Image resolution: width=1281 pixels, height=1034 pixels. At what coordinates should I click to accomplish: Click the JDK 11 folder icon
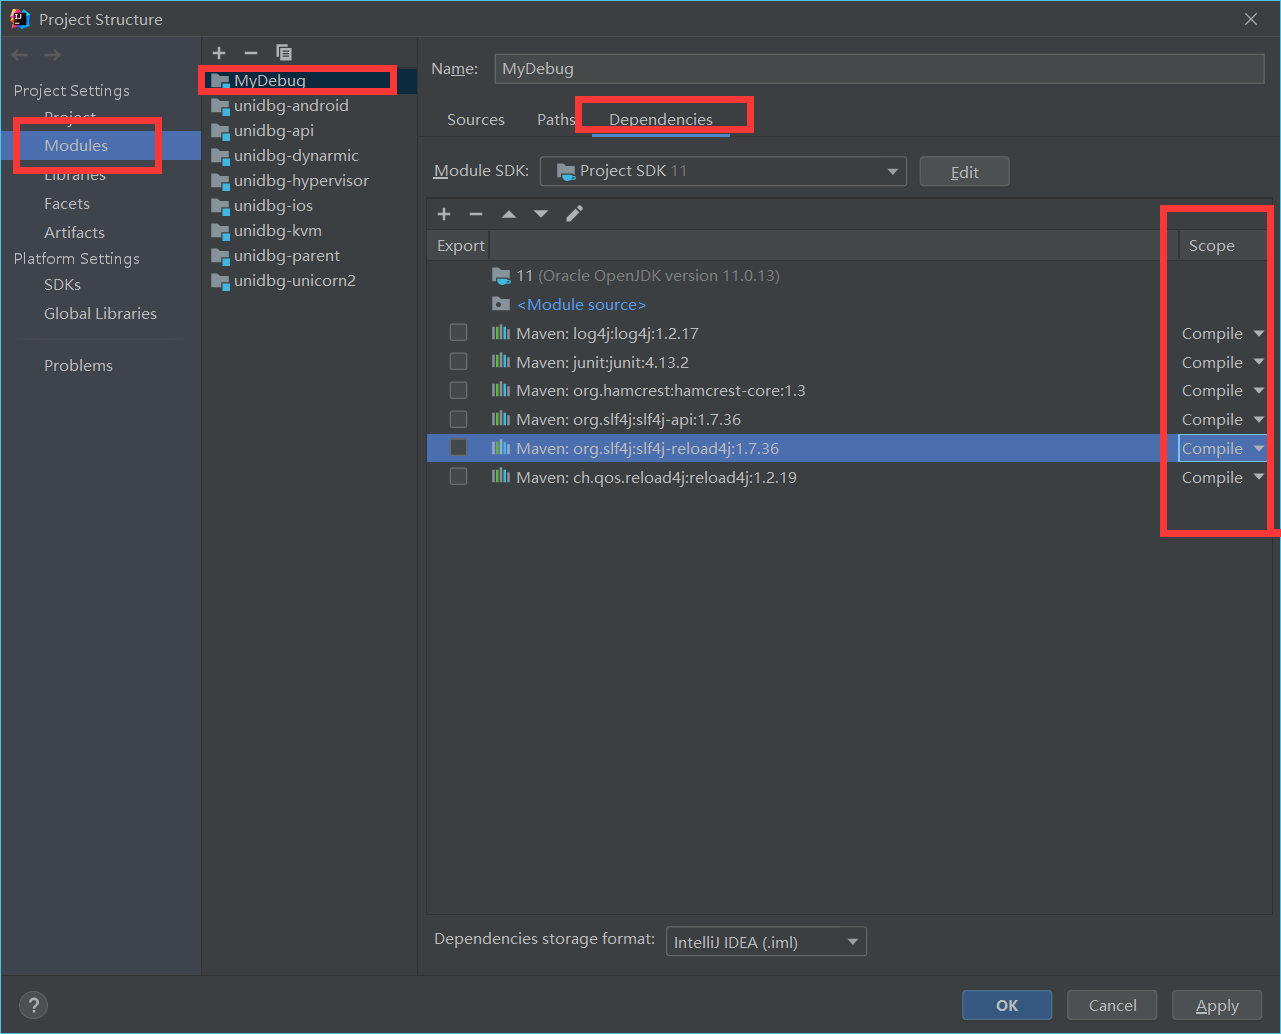501,275
